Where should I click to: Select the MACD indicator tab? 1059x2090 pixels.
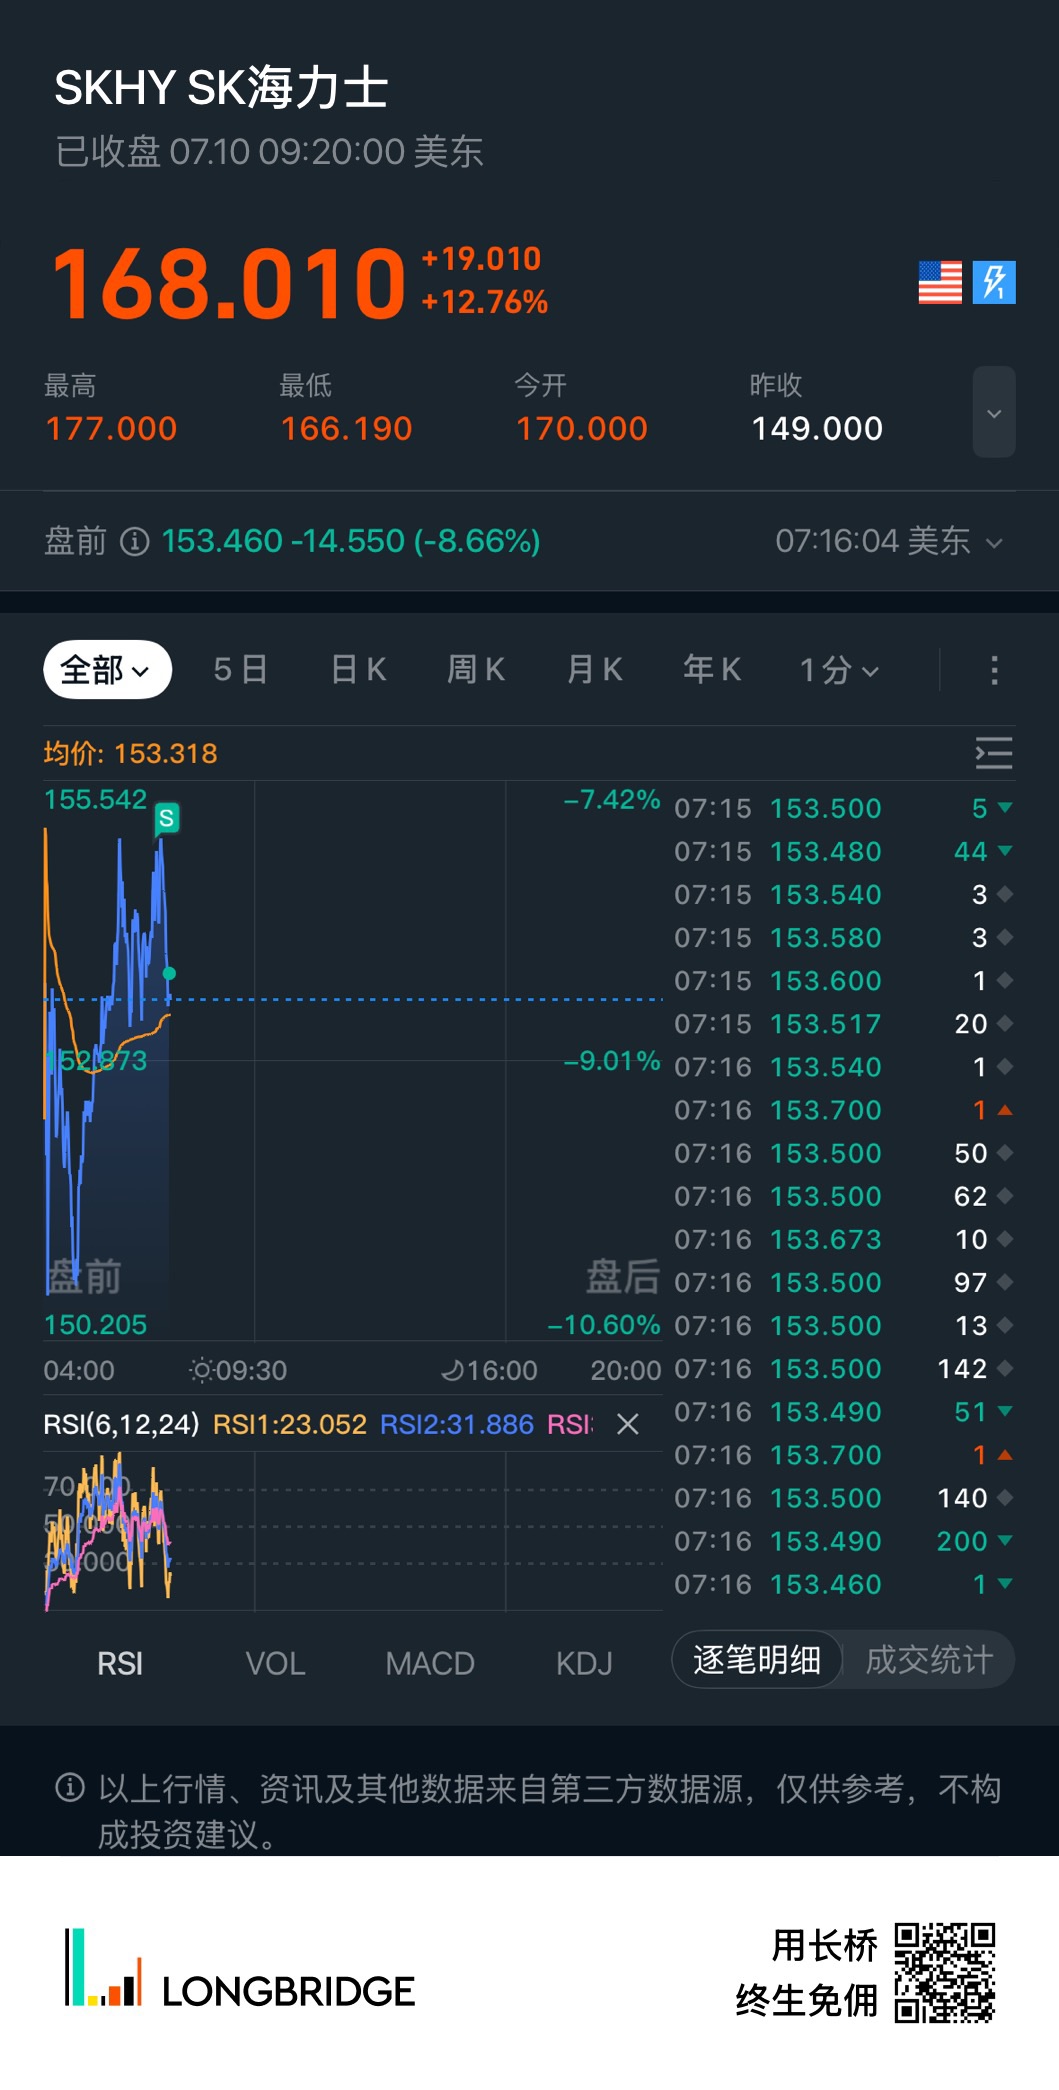(430, 1663)
